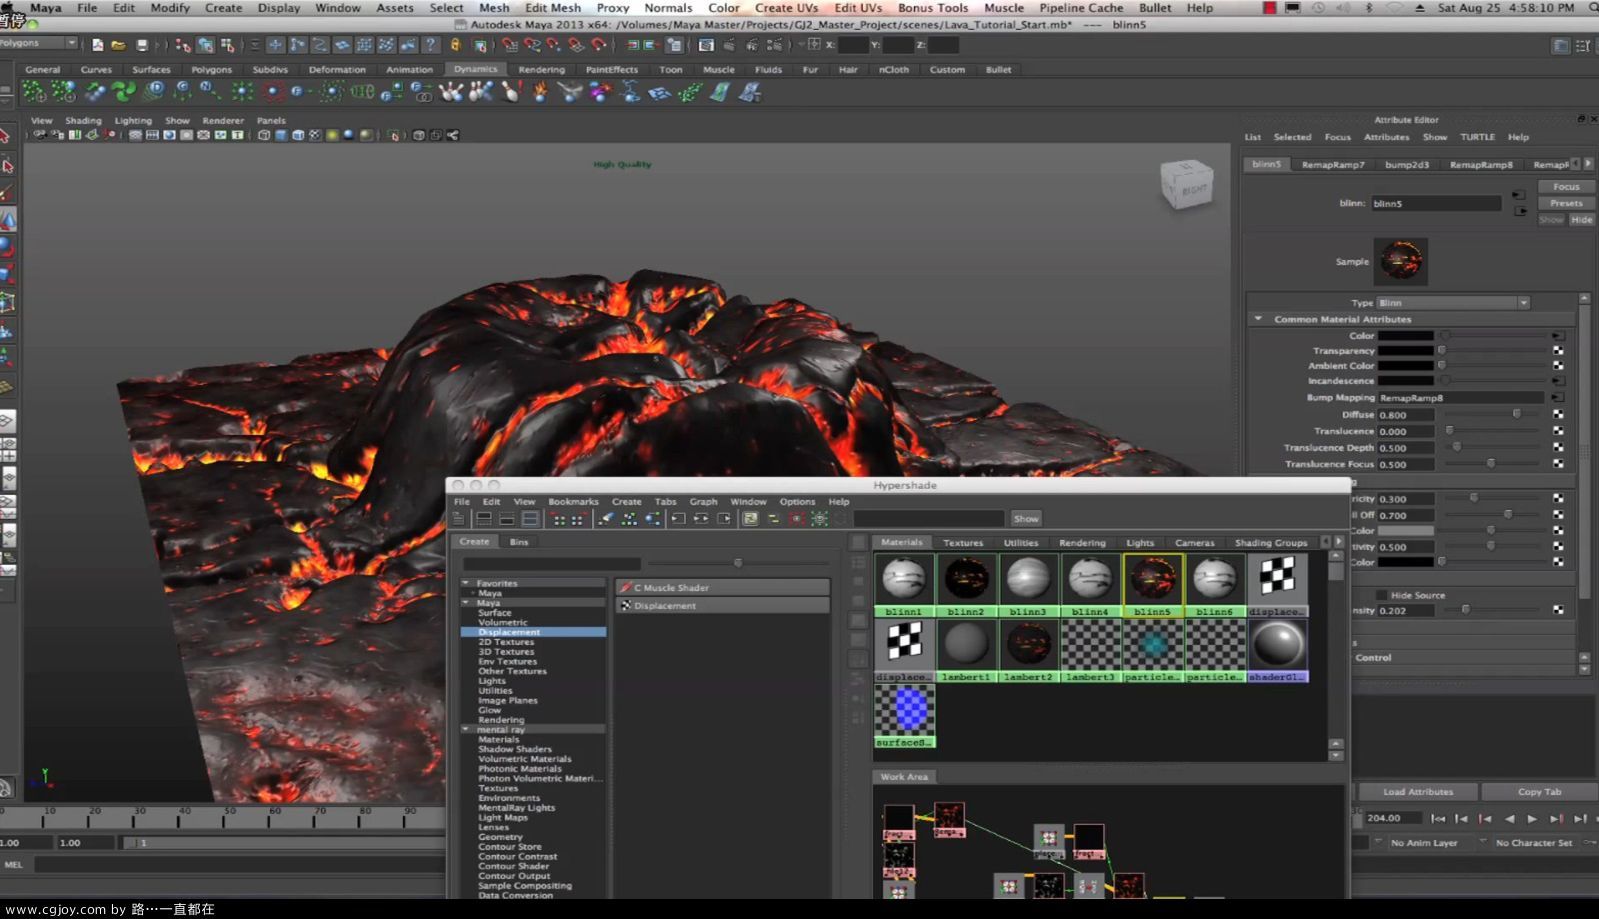1599x919 pixels.
Task: Click the go to input connection icon beside blinn name
Action: coord(1519,195)
